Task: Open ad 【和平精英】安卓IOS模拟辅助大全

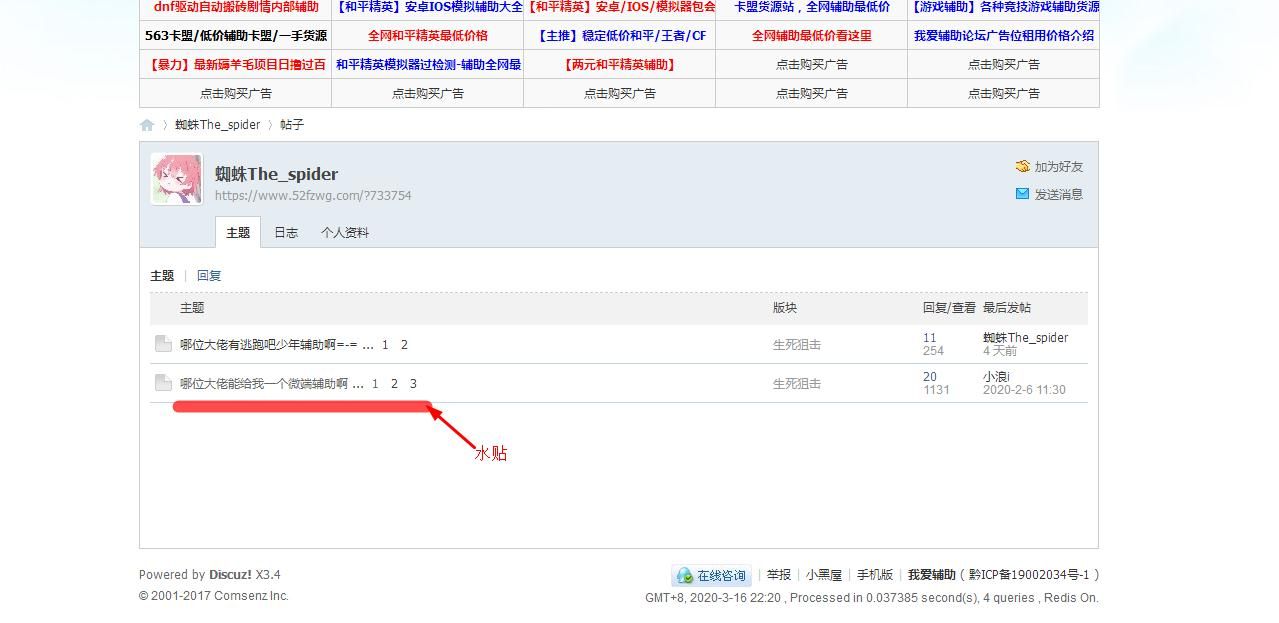Action: (x=428, y=7)
